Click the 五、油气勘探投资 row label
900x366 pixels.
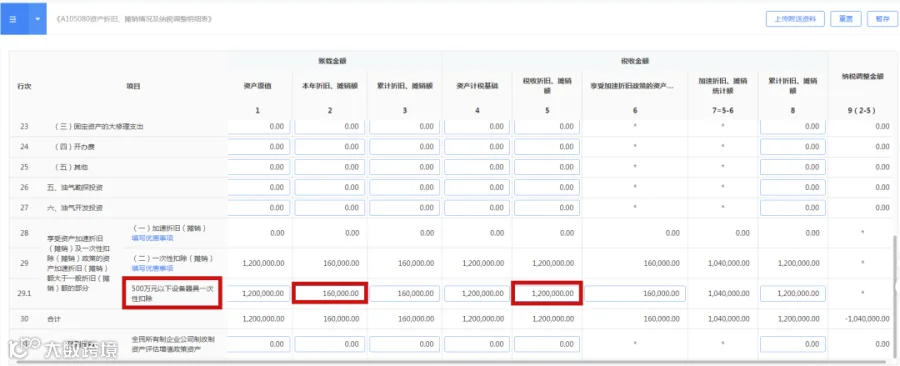pos(75,188)
